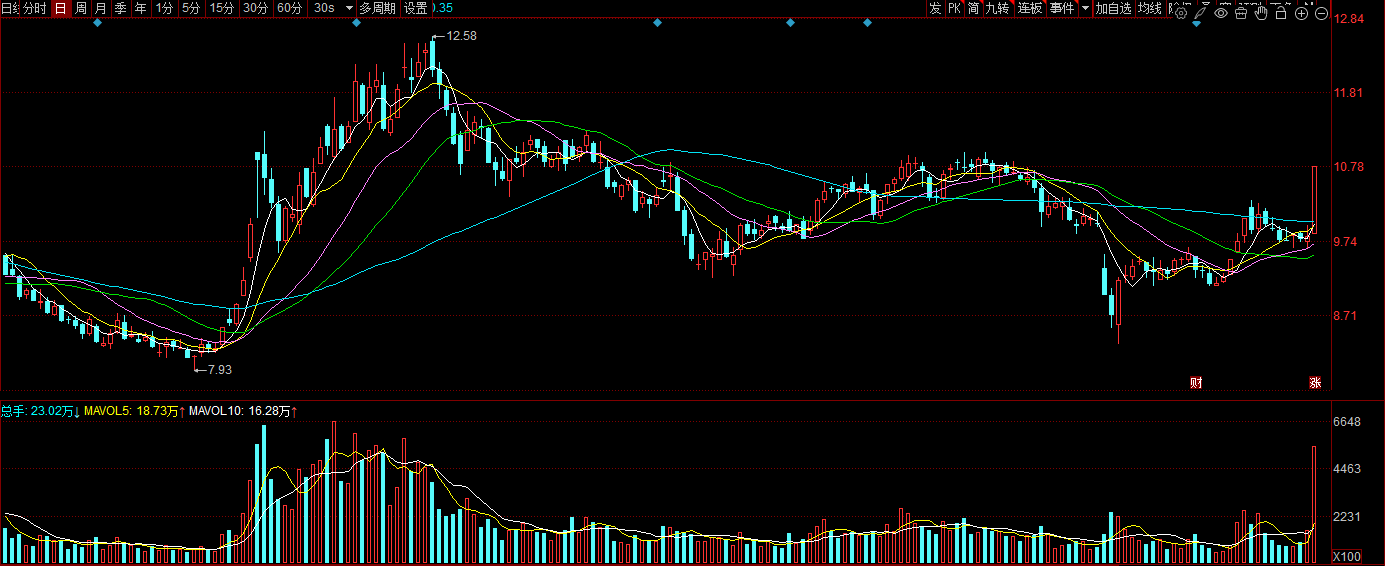This screenshot has width=1385, height=566.
Task: Choose the 30s period
Action: coord(324,8)
